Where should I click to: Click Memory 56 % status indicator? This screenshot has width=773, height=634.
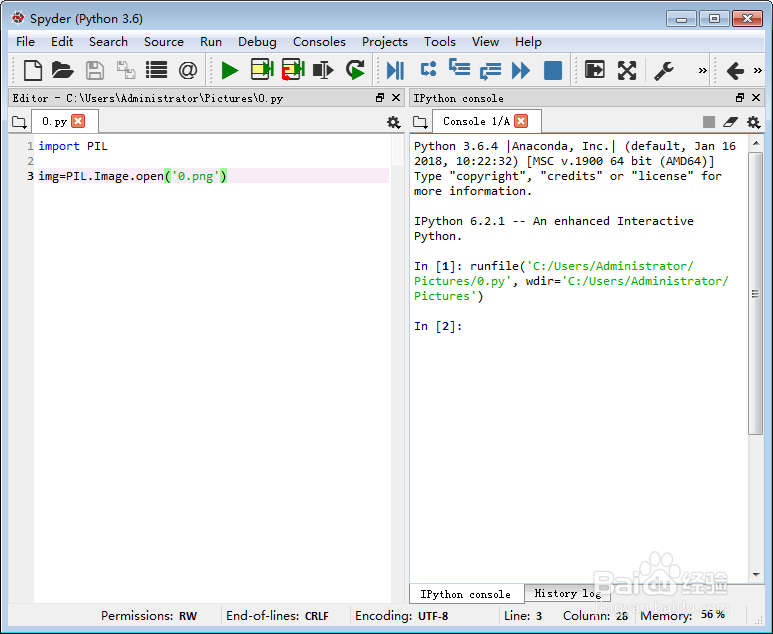pyautogui.click(x=683, y=615)
